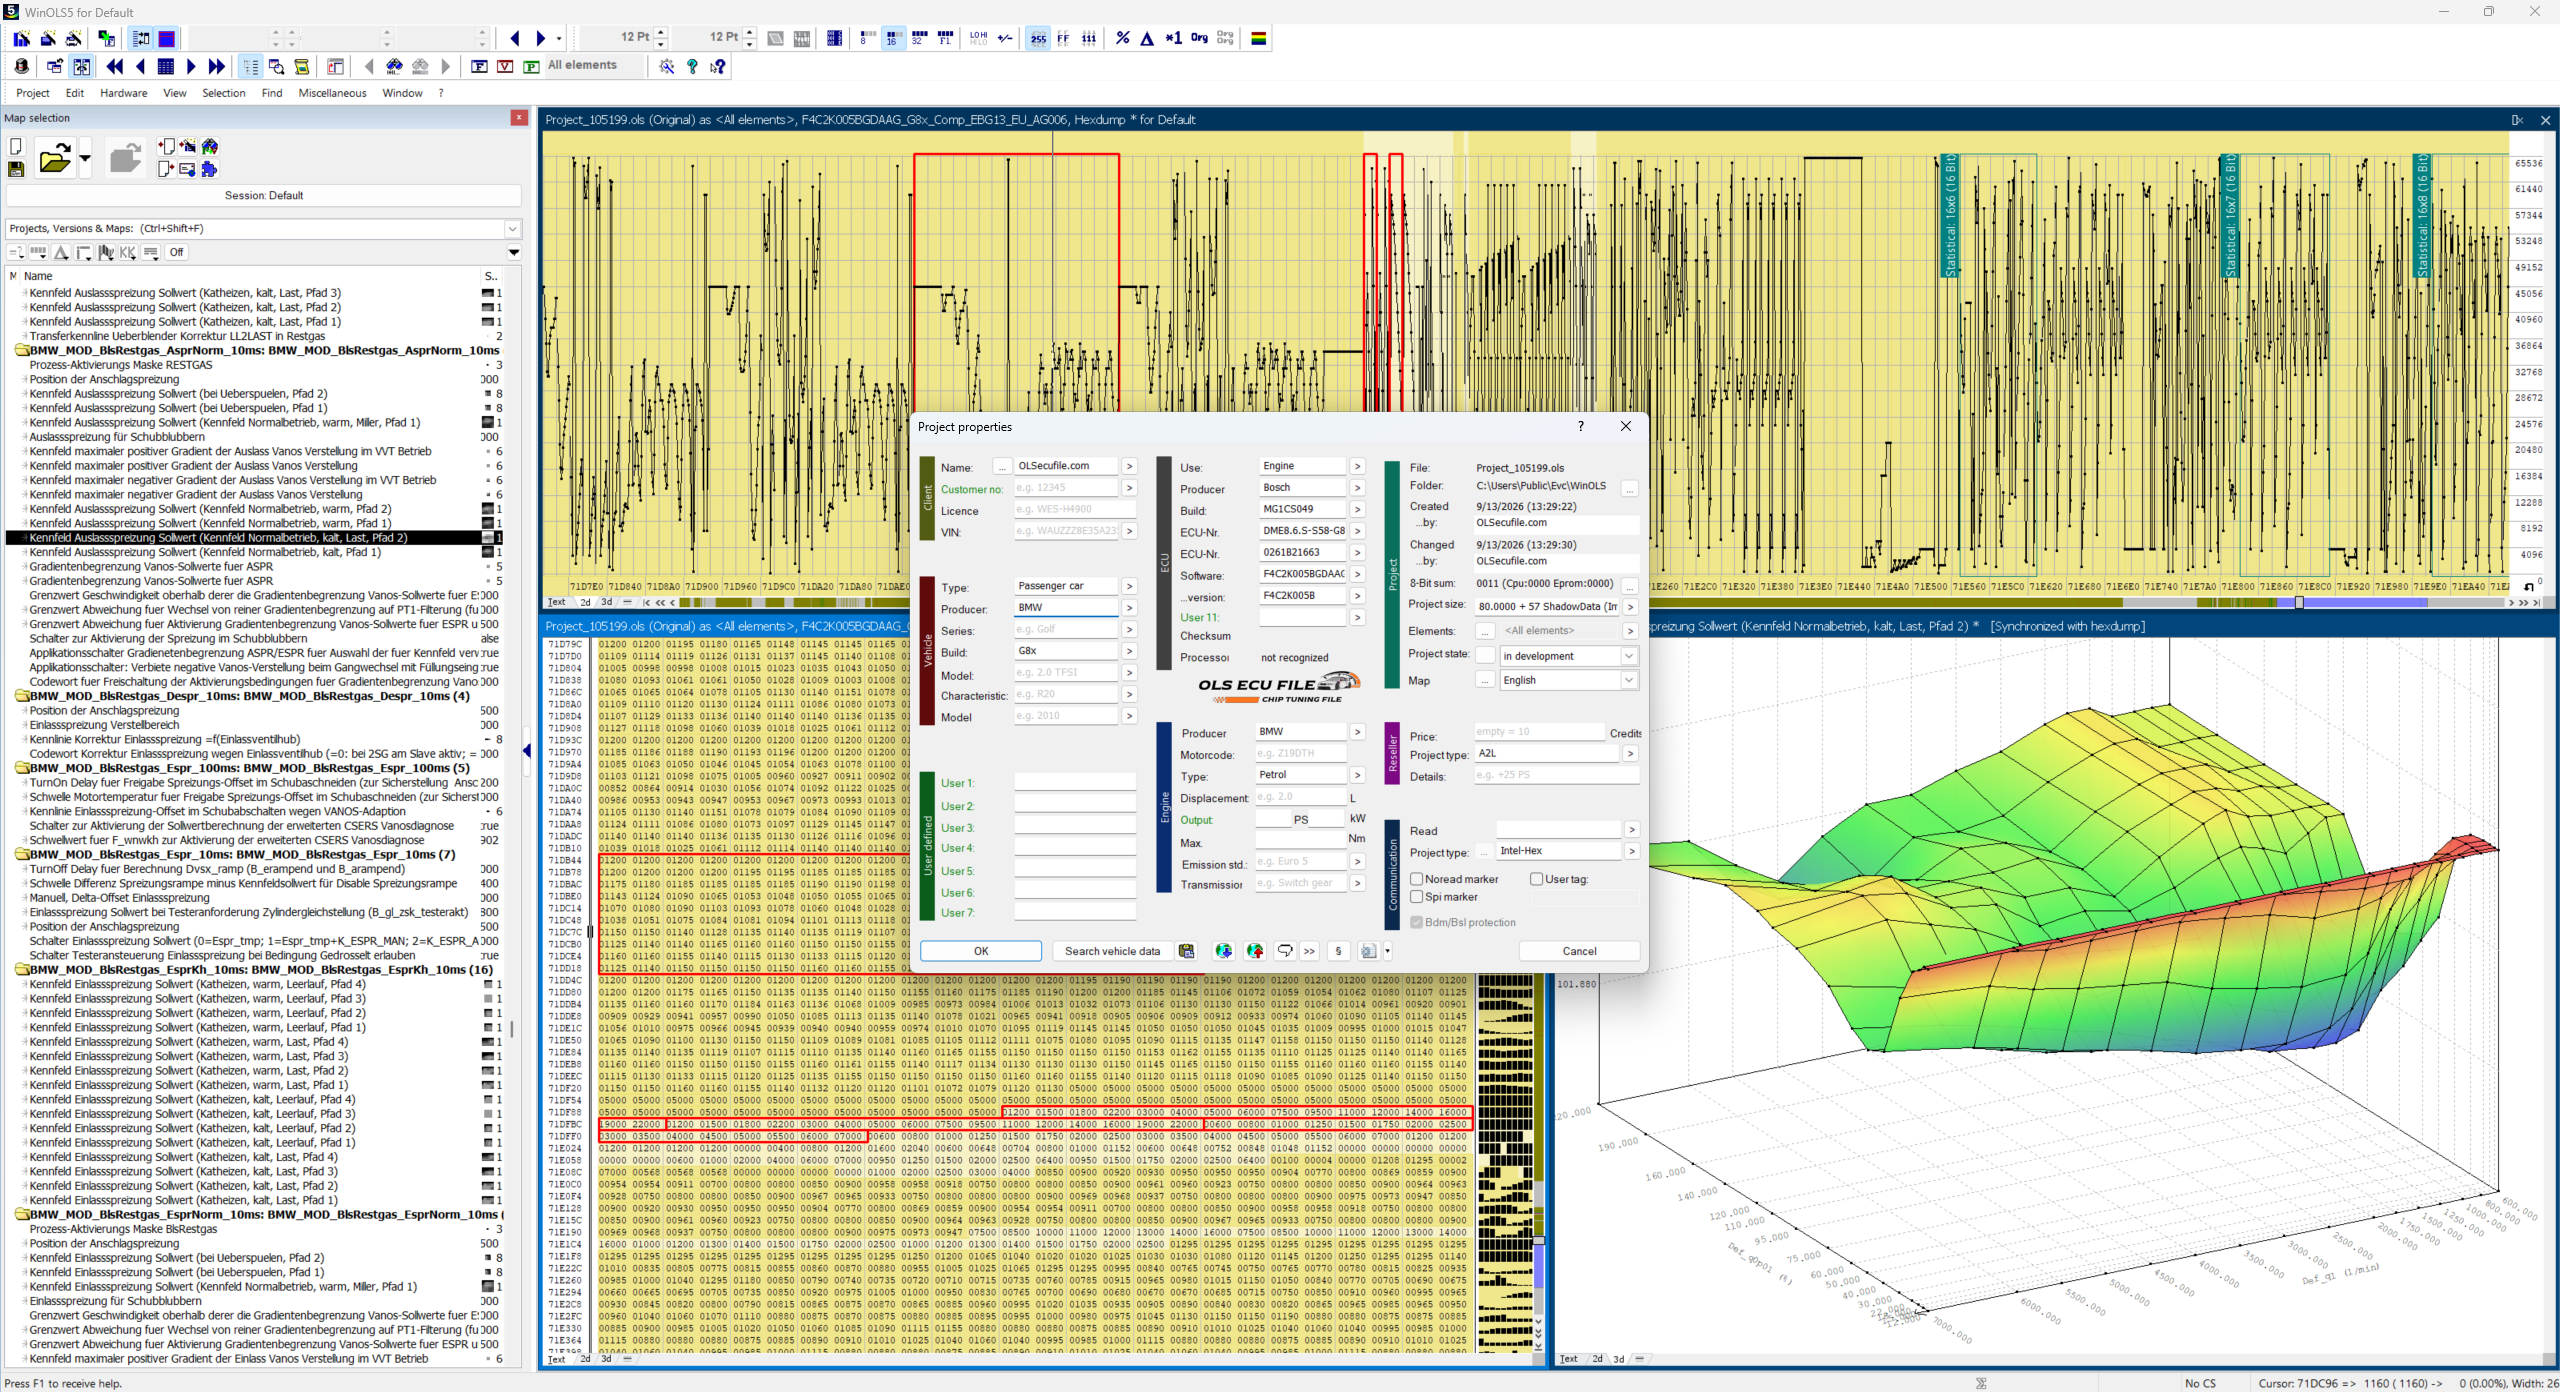Click the percent display toolbar icon

pyautogui.click(x=1123, y=38)
